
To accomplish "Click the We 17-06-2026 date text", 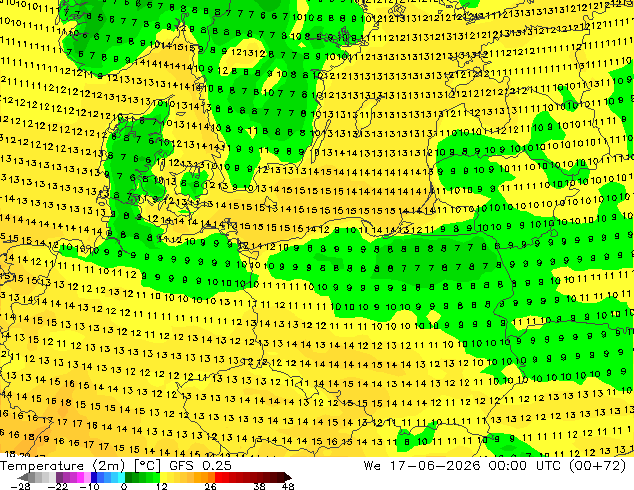I will [x=422, y=466].
